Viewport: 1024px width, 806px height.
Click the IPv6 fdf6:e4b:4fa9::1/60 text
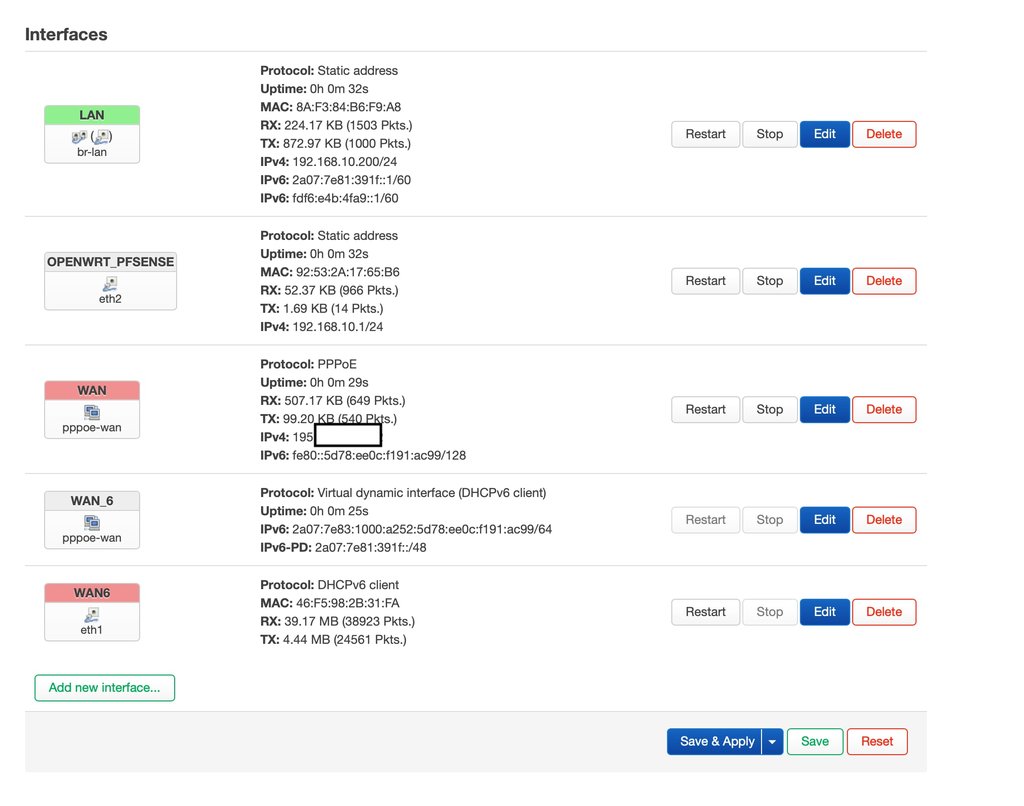point(329,198)
